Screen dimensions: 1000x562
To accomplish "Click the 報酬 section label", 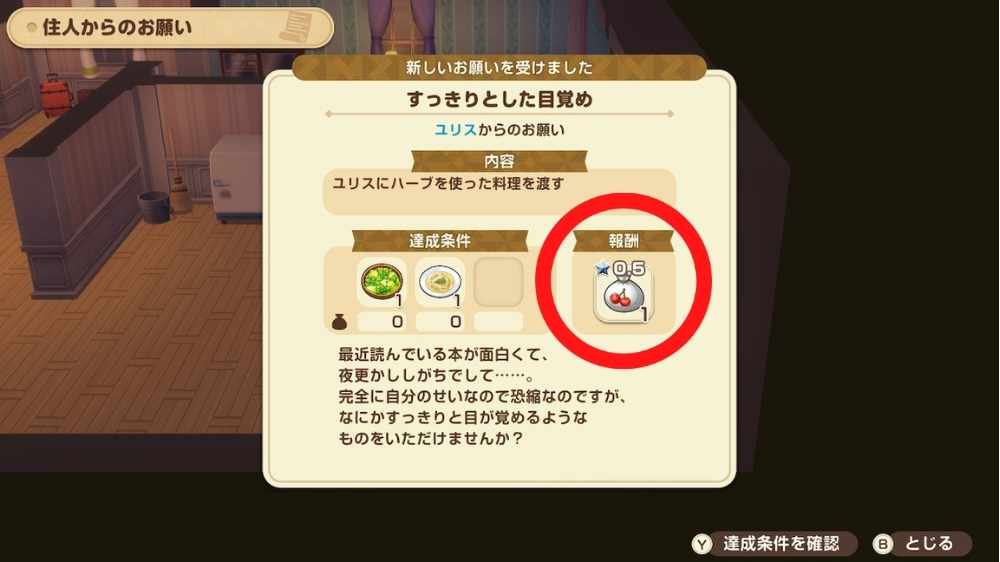I will [623, 241].
